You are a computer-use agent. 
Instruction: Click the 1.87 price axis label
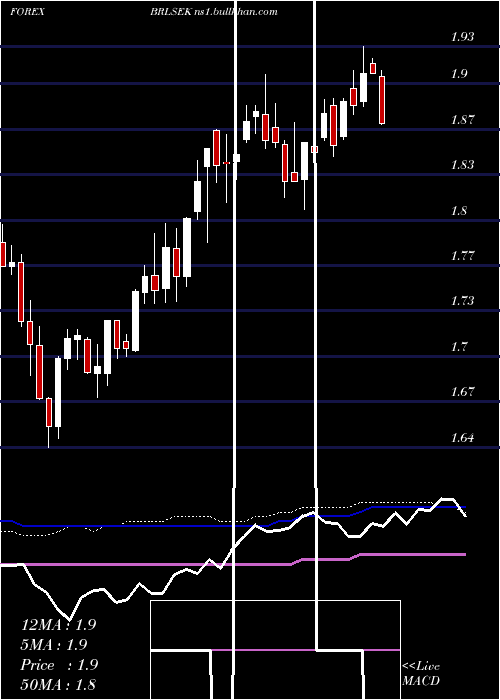[462, 119]
